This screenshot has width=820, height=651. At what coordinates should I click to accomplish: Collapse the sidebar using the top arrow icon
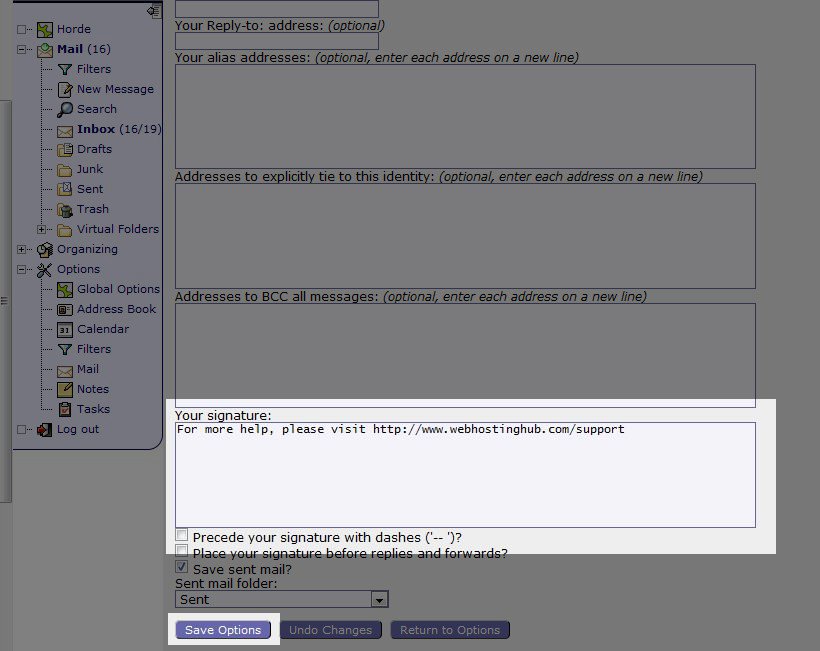pos(153,11)
